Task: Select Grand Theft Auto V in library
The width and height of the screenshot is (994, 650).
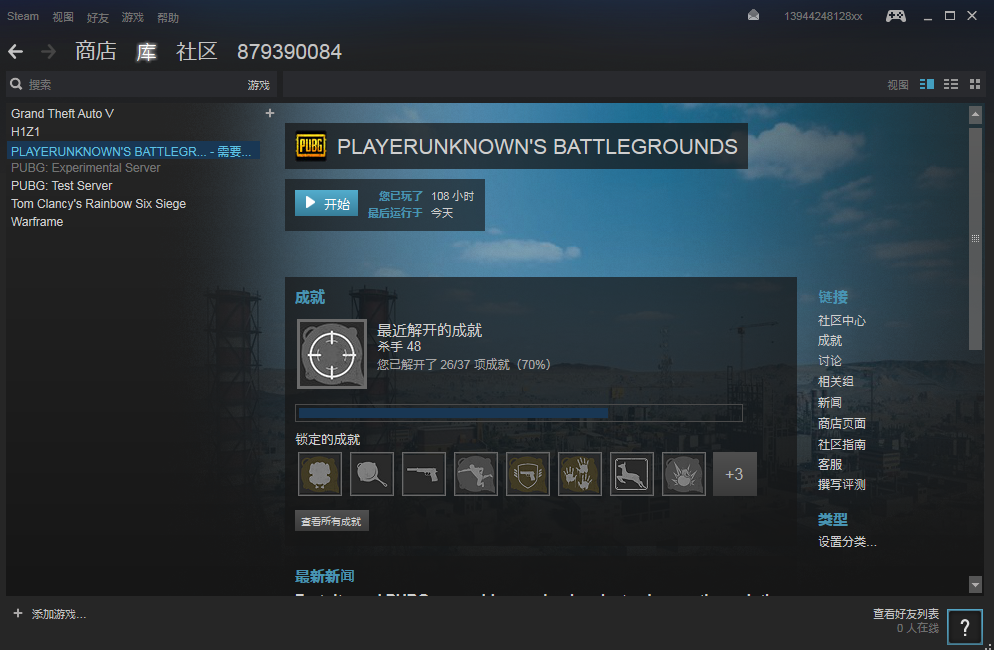Action: click(62, 114)
